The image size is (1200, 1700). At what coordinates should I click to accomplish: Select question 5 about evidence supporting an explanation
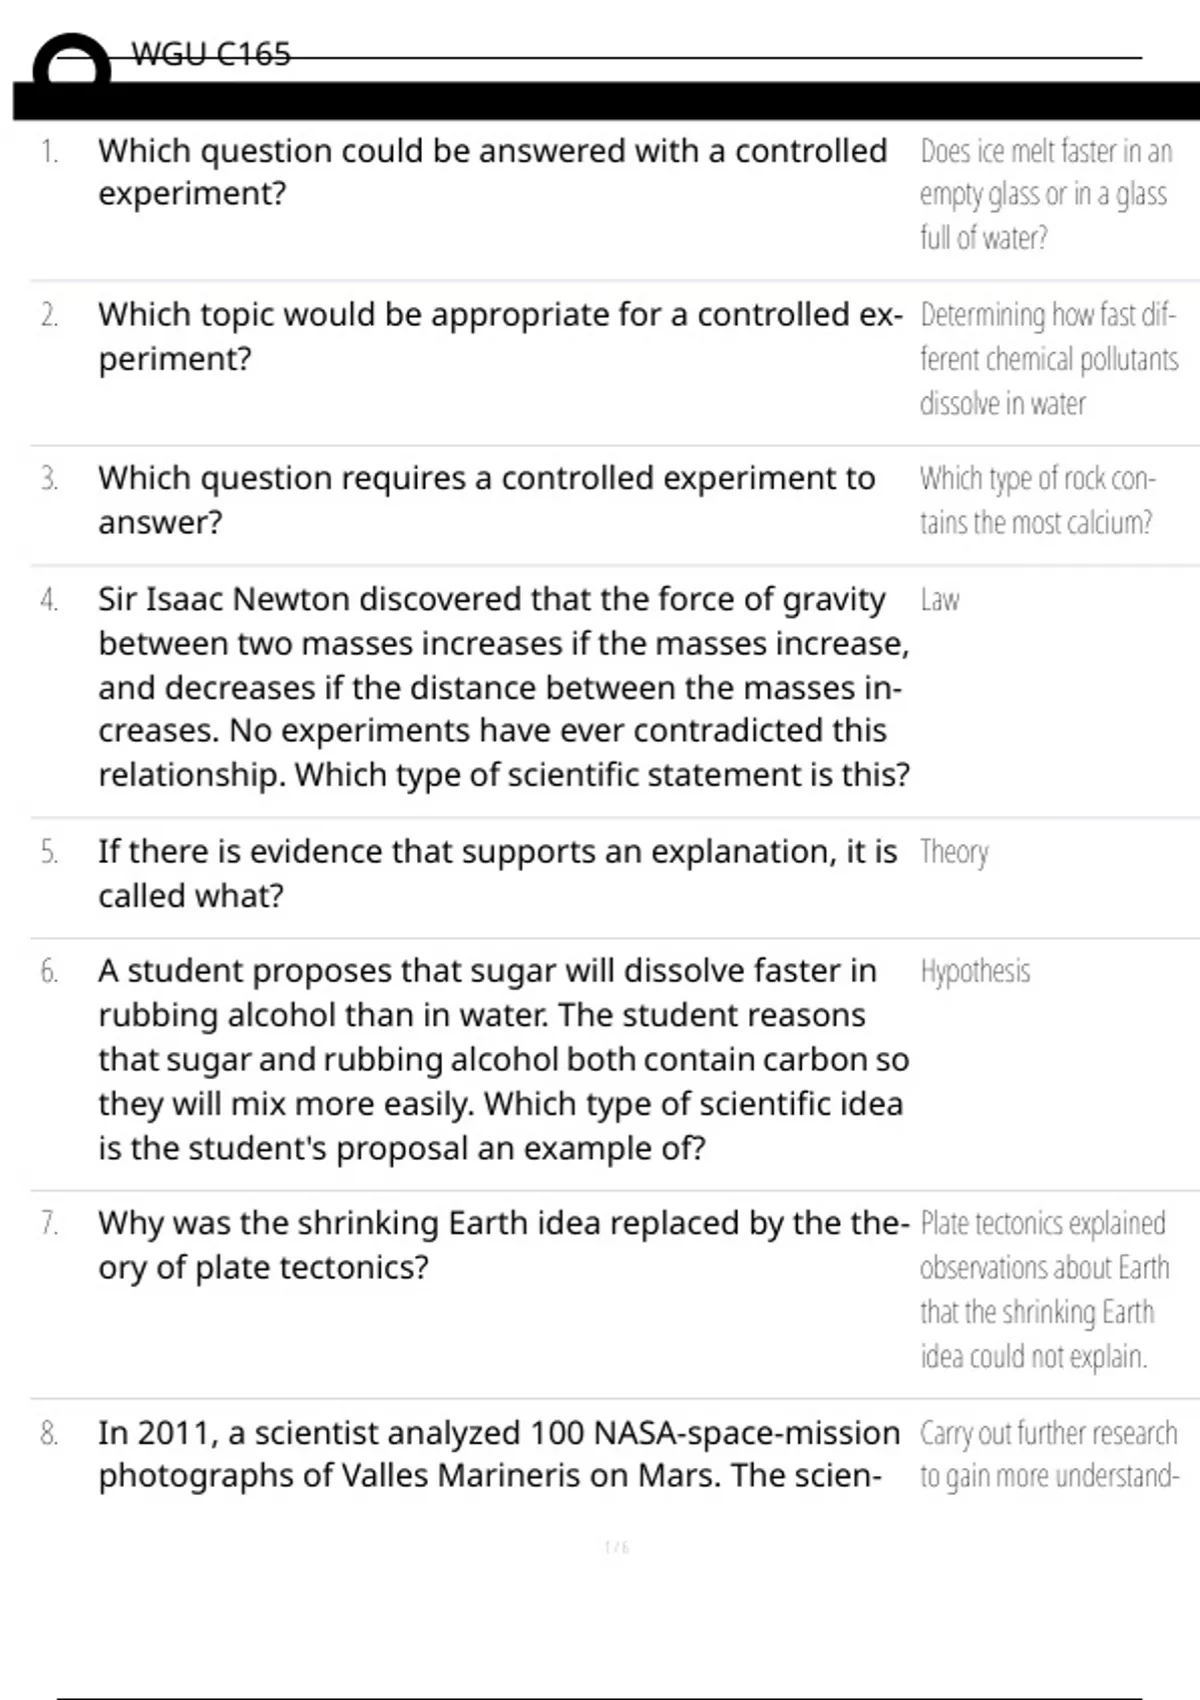(498, 873)
